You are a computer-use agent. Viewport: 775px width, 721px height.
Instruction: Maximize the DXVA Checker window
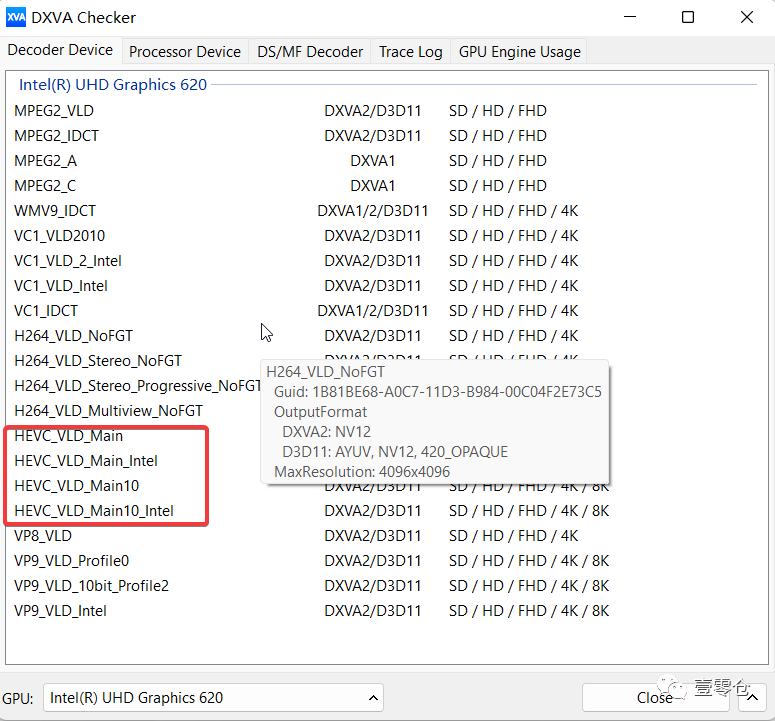(x=688, y=17)
